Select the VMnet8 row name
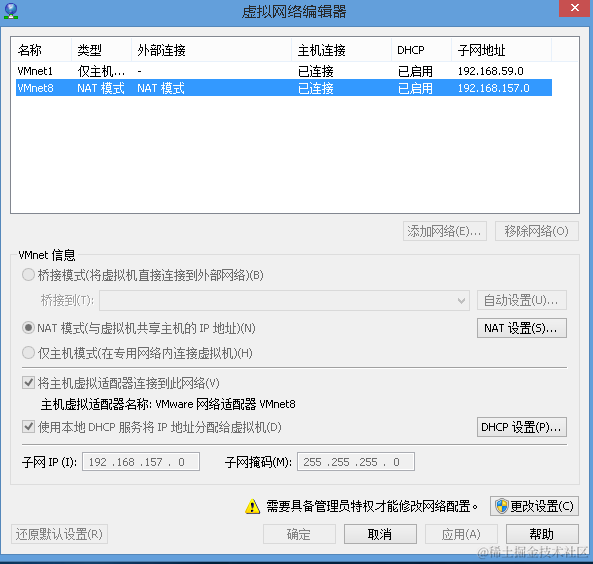The height and width of the screenshot is (564, 593). pos(35,88)
